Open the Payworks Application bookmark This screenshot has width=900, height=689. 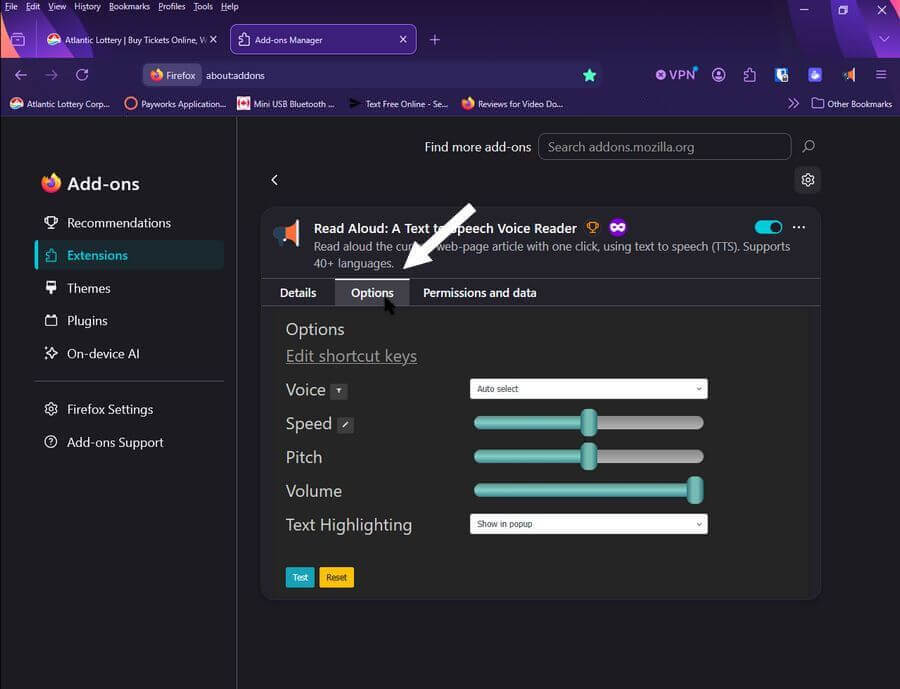[176, 103]
